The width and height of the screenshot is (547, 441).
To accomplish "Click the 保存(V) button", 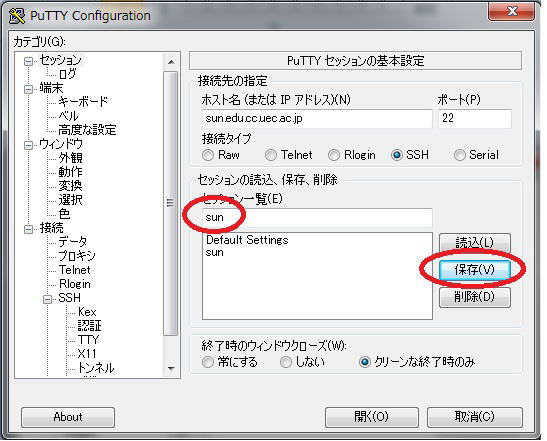I will 474,270.
